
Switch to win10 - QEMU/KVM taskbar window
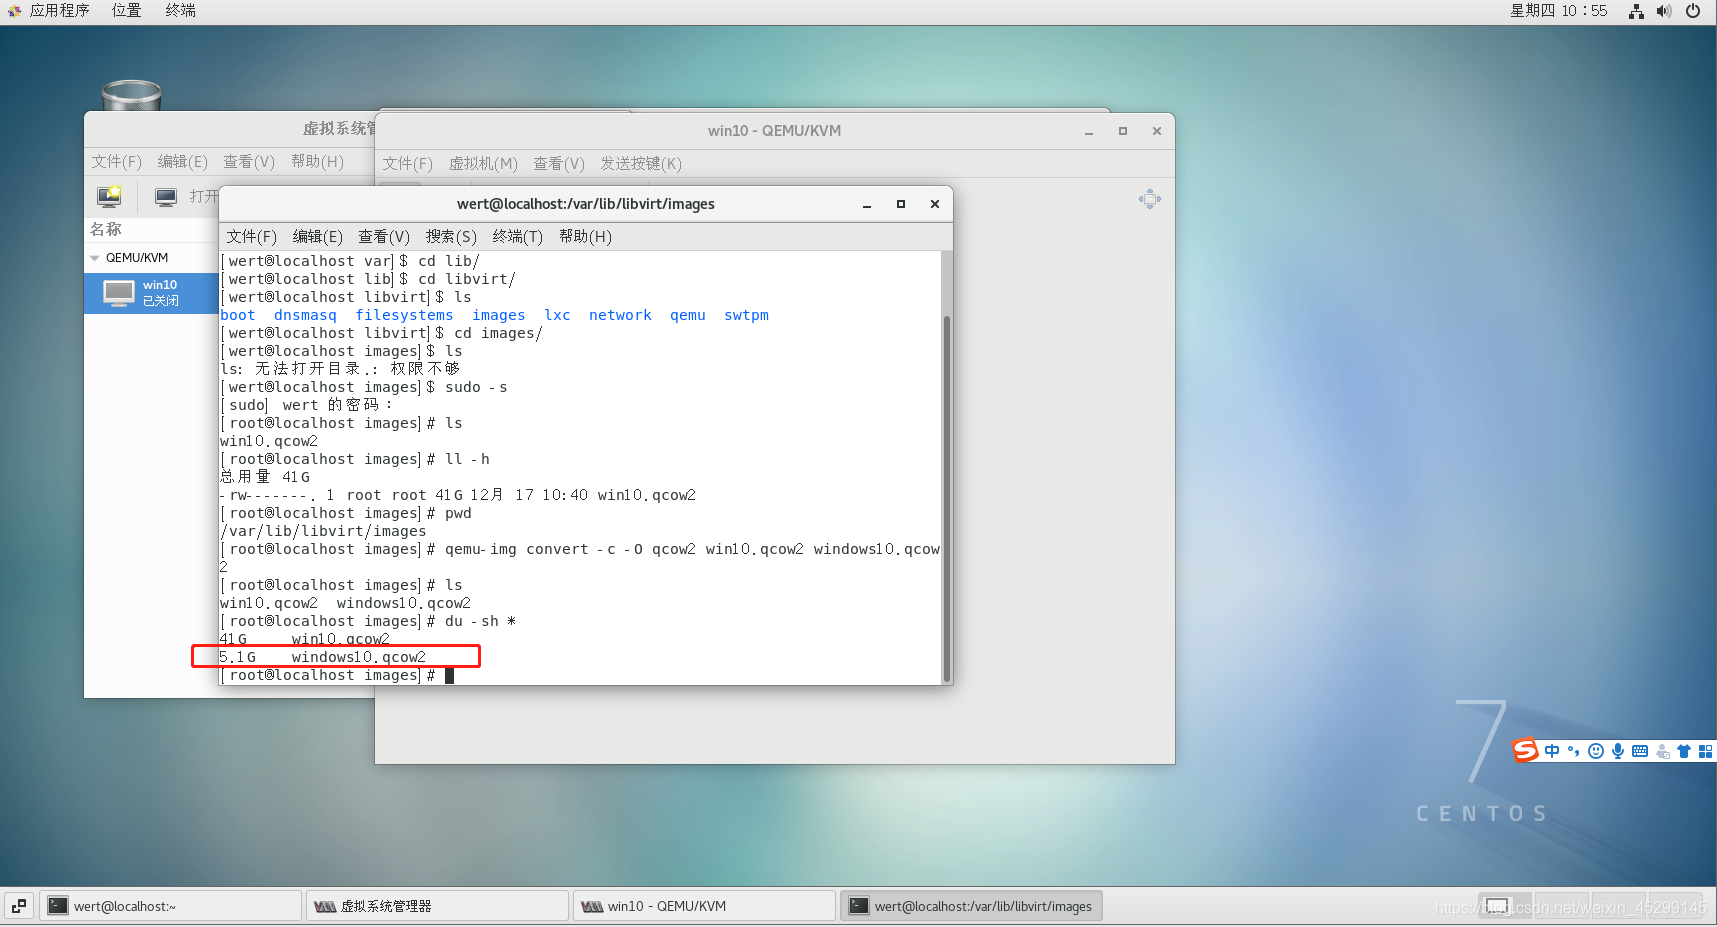pos(704,906)
